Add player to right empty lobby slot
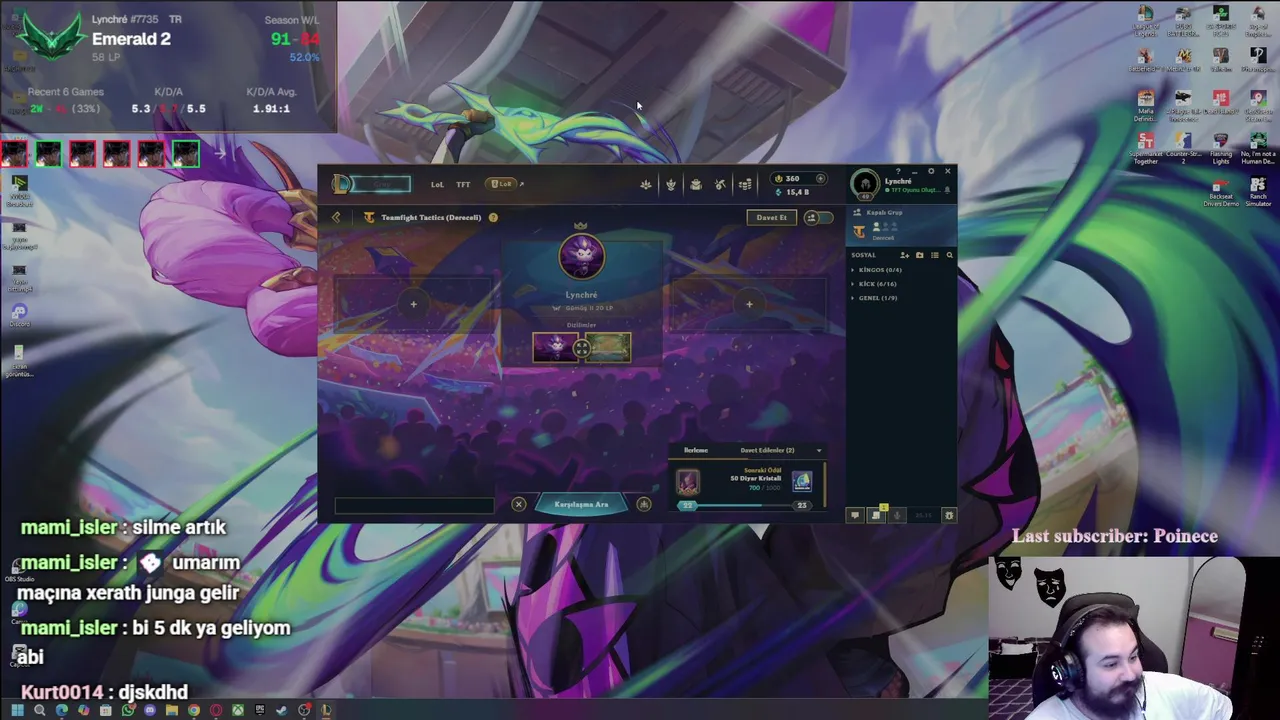The height and width of the screenshot is (720, 1280). 749,304
